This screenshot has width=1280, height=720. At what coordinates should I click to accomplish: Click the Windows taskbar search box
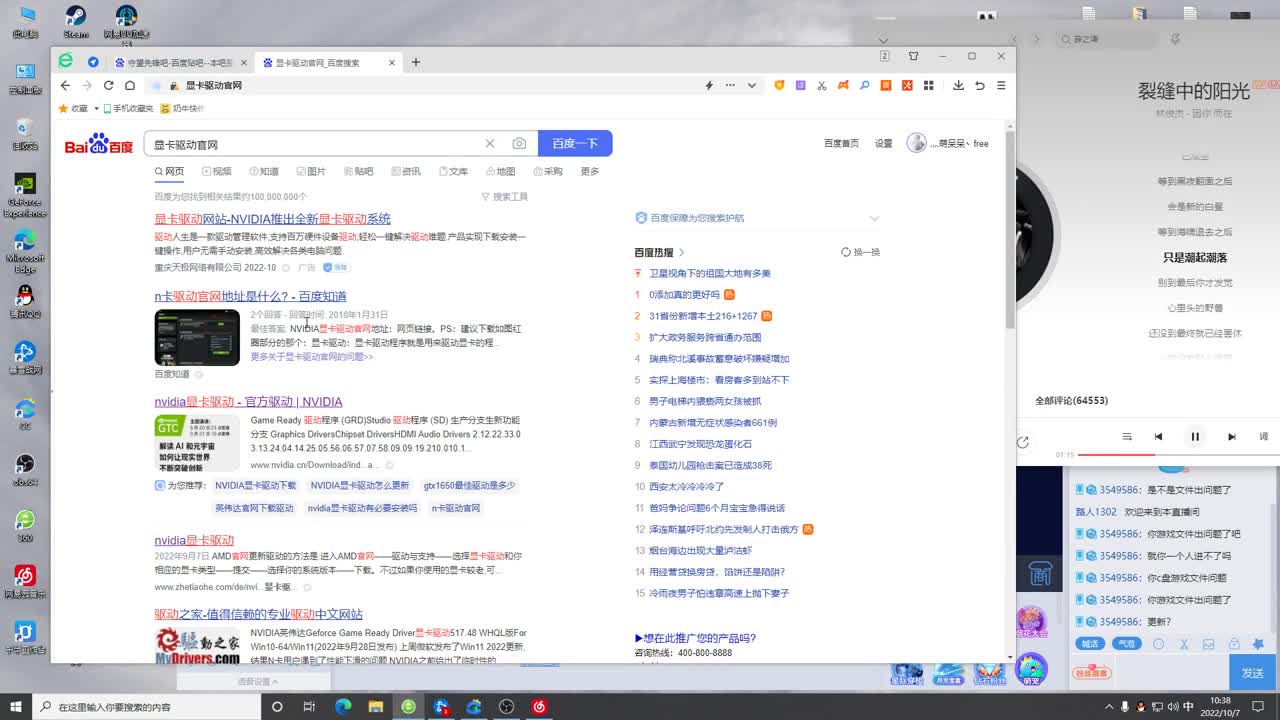147,706
